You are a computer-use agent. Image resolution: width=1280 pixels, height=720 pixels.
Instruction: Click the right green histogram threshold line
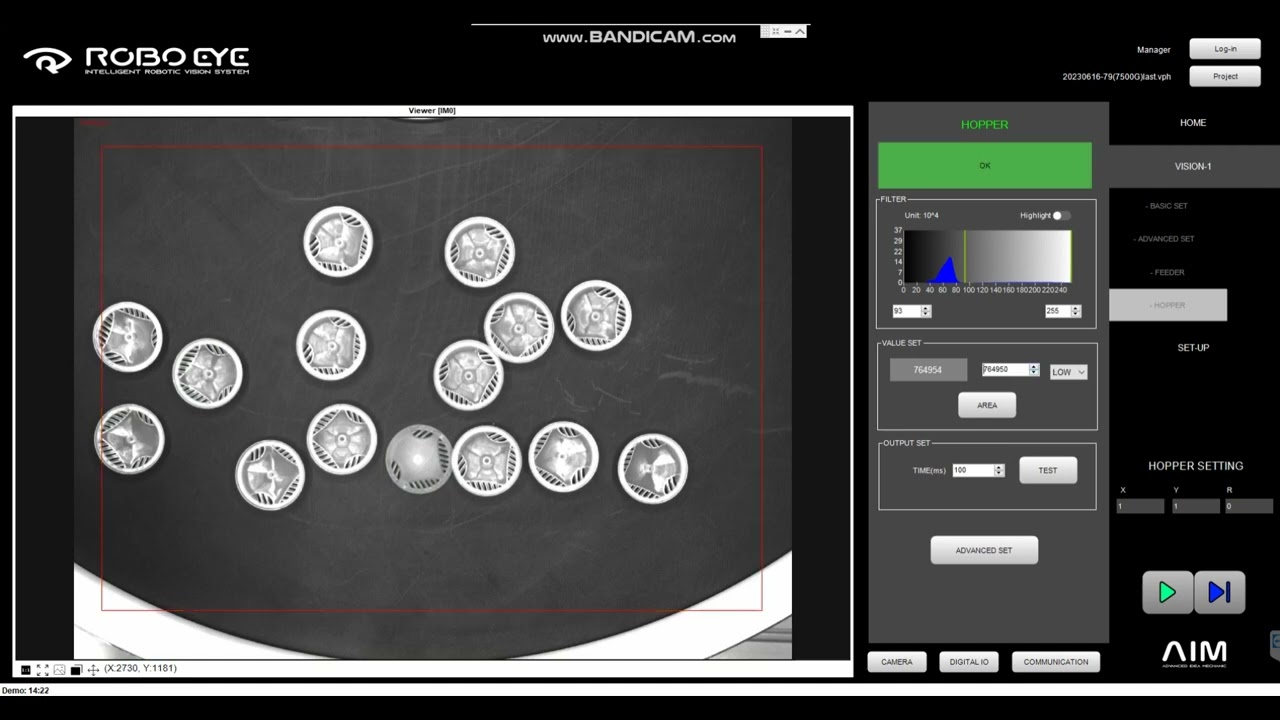pyautogui.click(x=1070, y=256)
